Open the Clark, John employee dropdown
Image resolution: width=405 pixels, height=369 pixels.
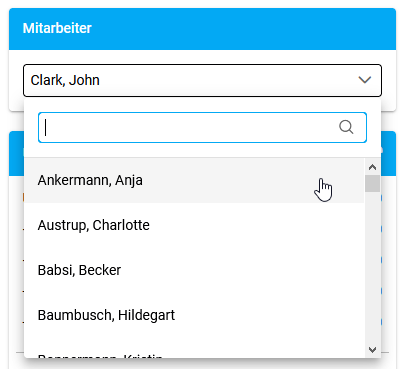(x=202, y=80)
